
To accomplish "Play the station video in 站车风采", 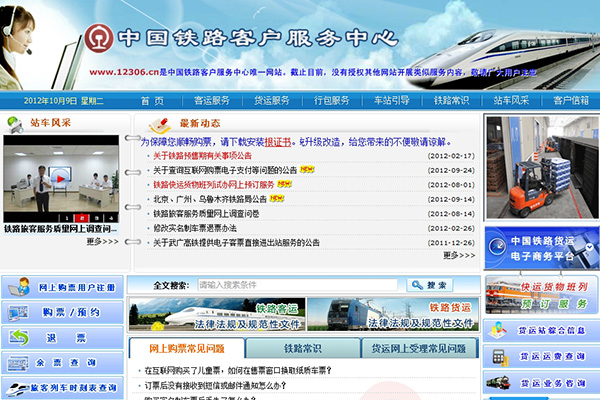I will (61, 178).
